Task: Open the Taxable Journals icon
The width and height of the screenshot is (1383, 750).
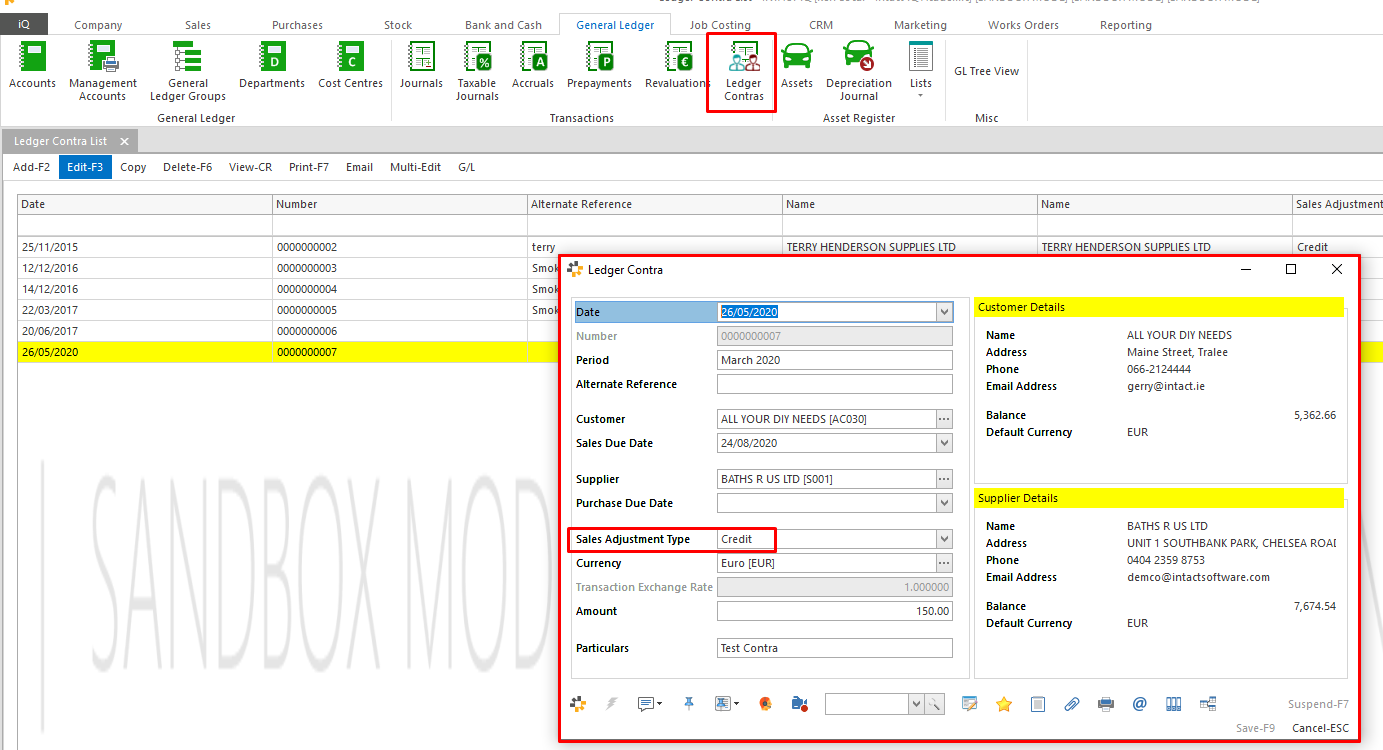Action: pyautogui.click(x=477, y=71)
